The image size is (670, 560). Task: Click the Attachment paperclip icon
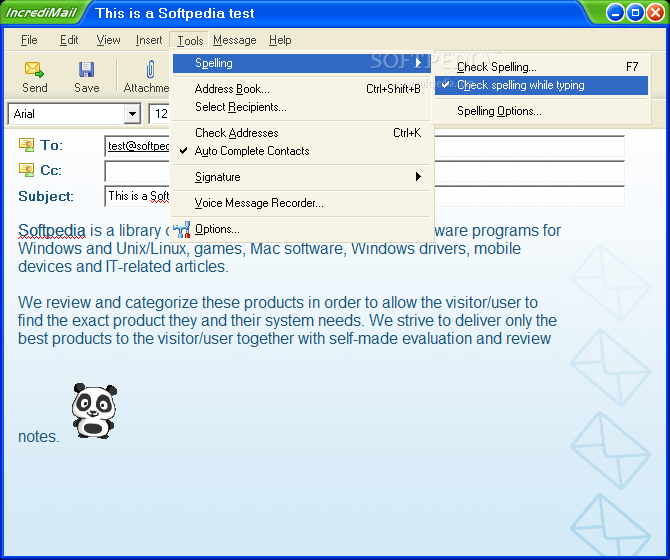tap(150, 69)
